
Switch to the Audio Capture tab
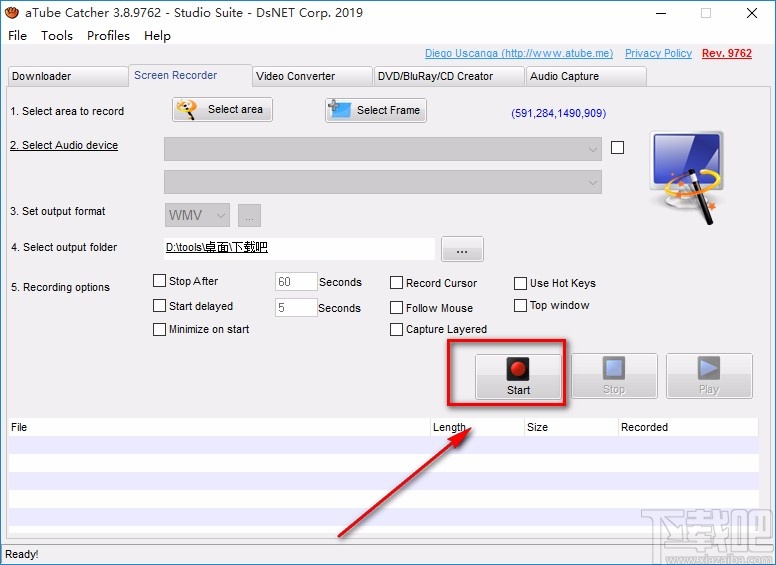(586, 76)
